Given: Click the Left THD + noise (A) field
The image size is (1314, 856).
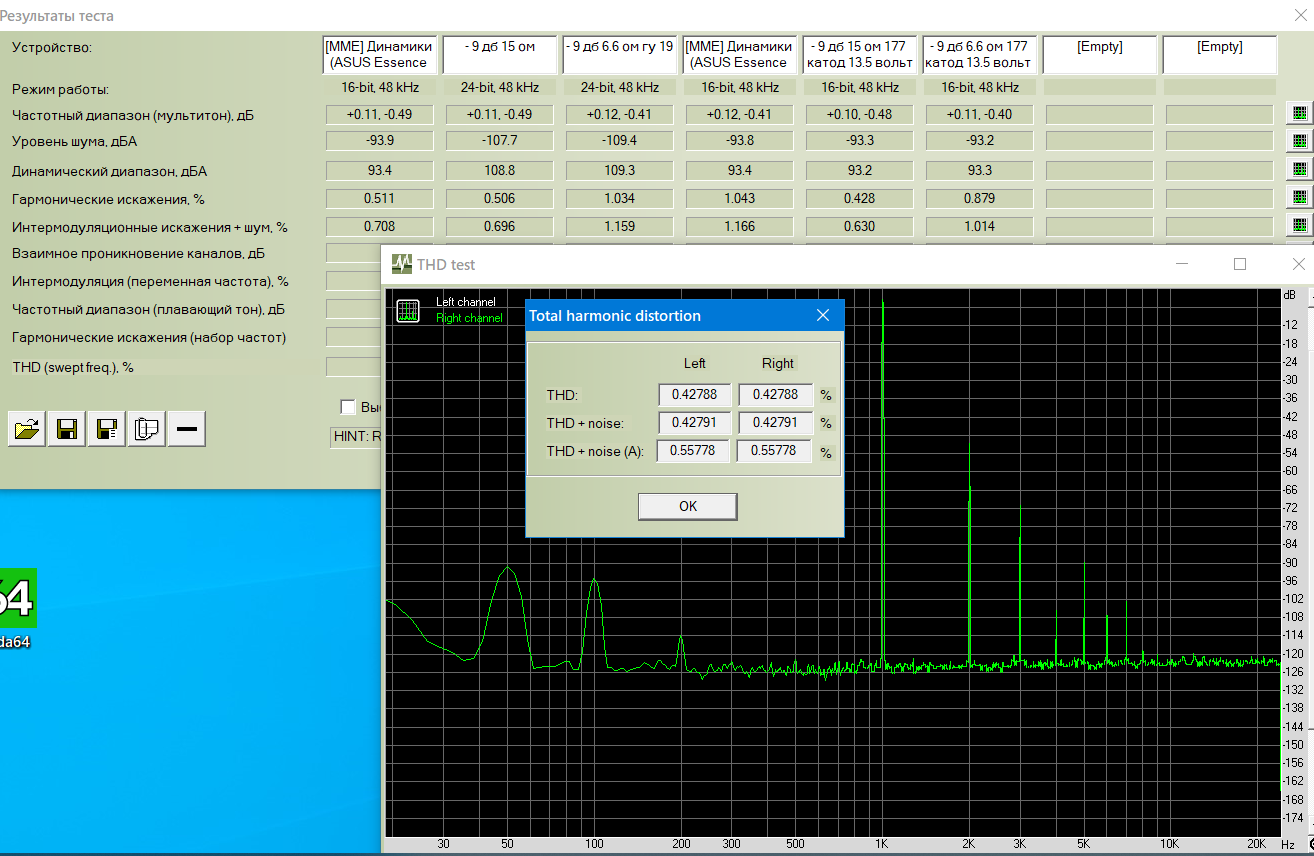Looking at the screenshot, I should click(693, 451).
